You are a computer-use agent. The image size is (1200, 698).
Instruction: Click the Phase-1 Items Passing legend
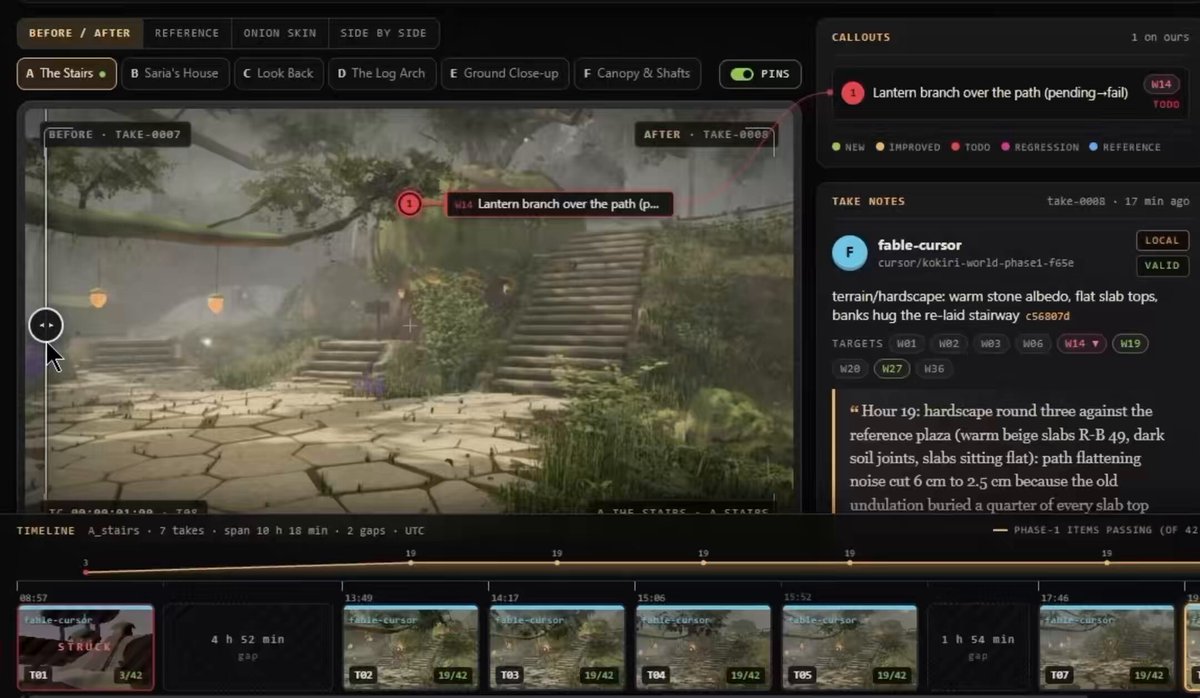[1096, 530]
